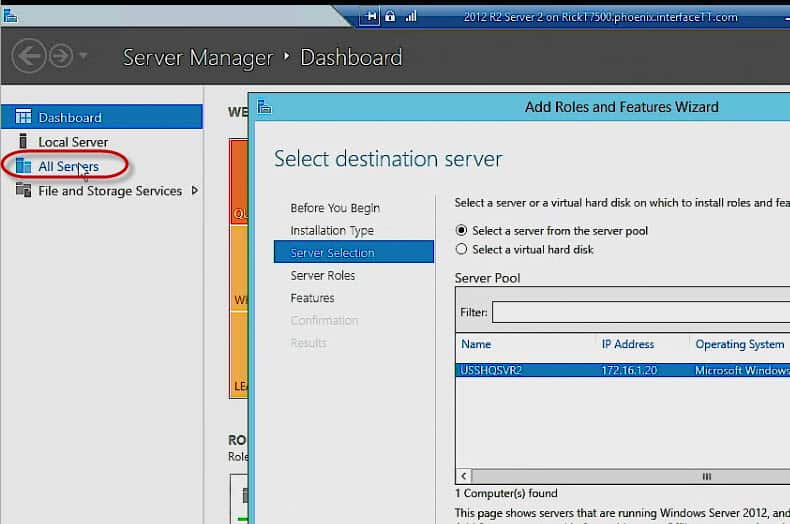Screen dimensions: 790x524
Task: Open File and Storage Services
Action: point(110,191)
